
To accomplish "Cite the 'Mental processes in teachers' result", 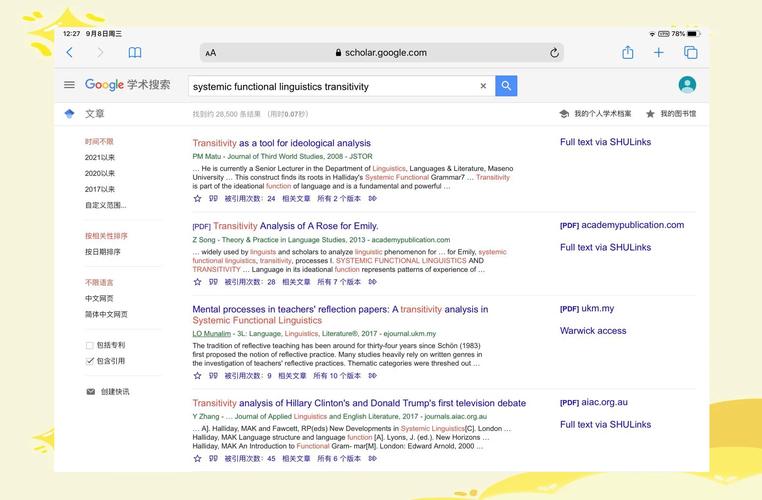I will 213,376.
